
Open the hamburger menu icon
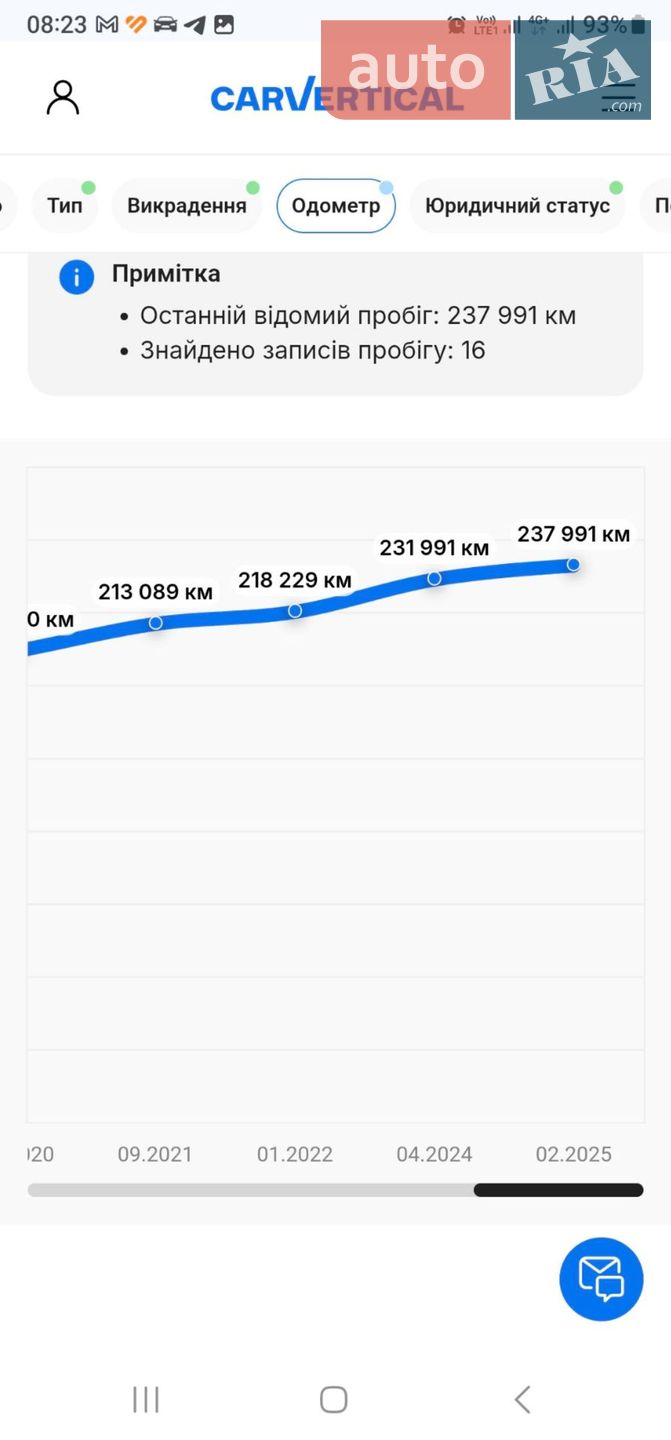tap(617, 97)
